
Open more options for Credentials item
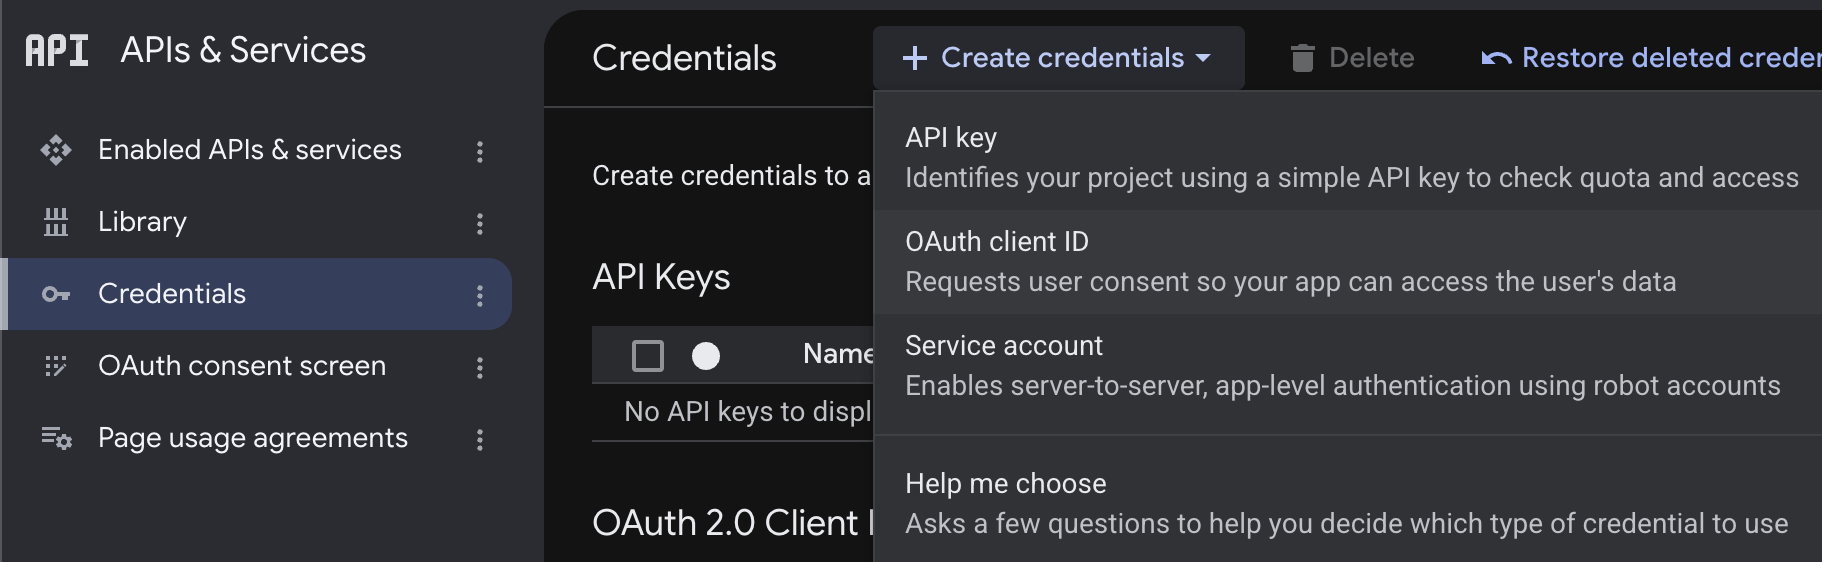(480, 295)
